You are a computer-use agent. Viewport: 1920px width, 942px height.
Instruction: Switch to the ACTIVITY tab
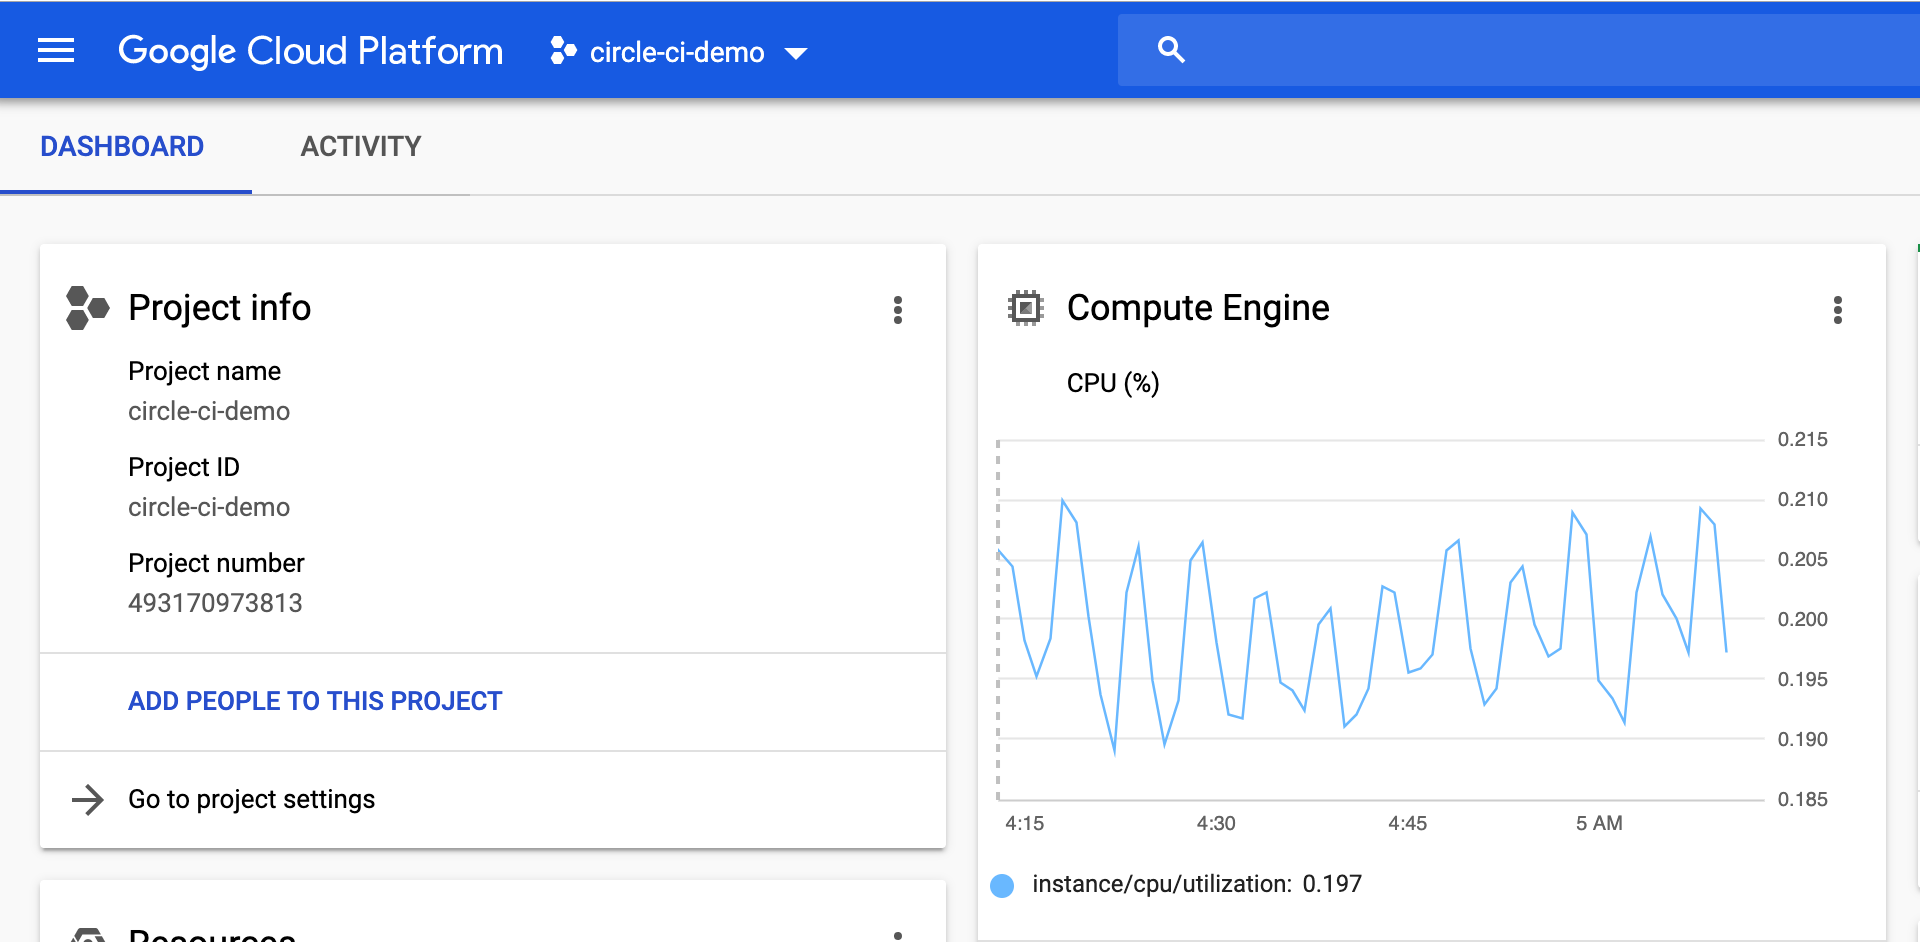pos(361,147)
